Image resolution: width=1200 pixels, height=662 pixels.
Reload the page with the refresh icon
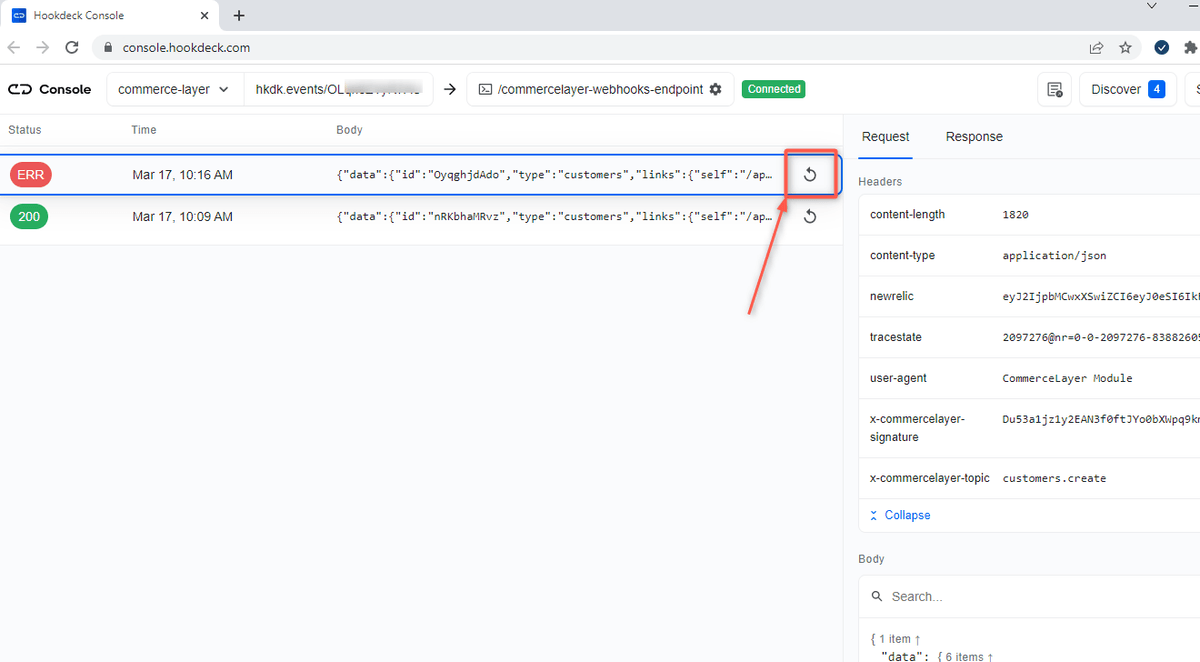point(71,47)
